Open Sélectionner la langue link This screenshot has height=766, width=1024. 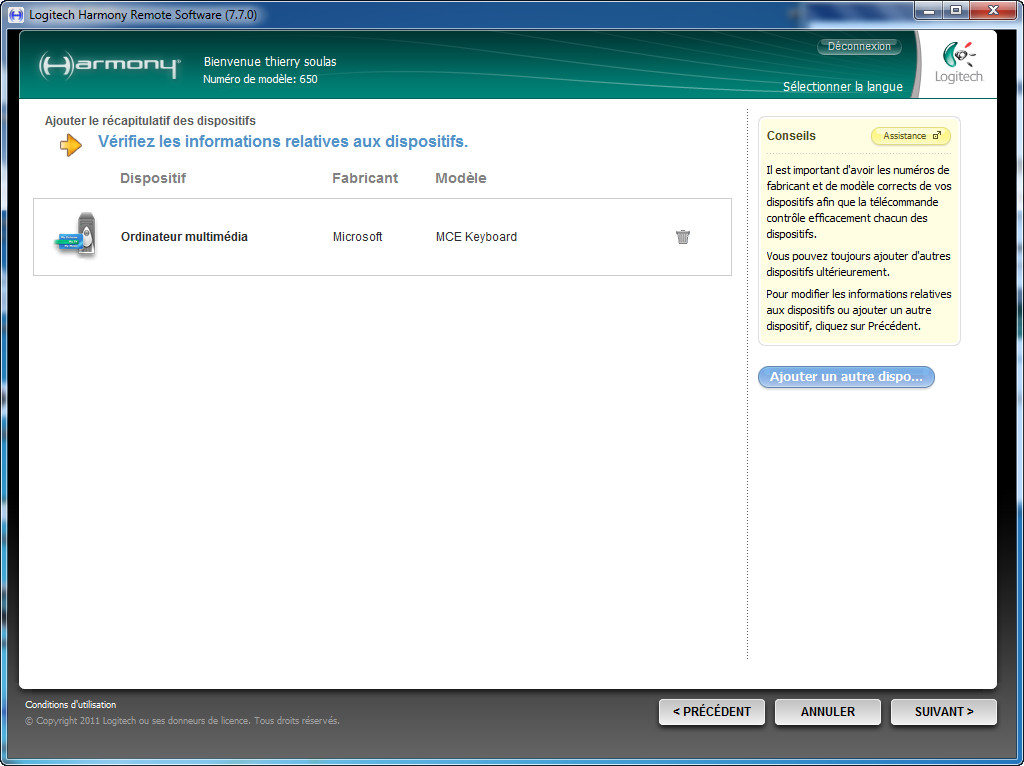[x=842, y=87]
